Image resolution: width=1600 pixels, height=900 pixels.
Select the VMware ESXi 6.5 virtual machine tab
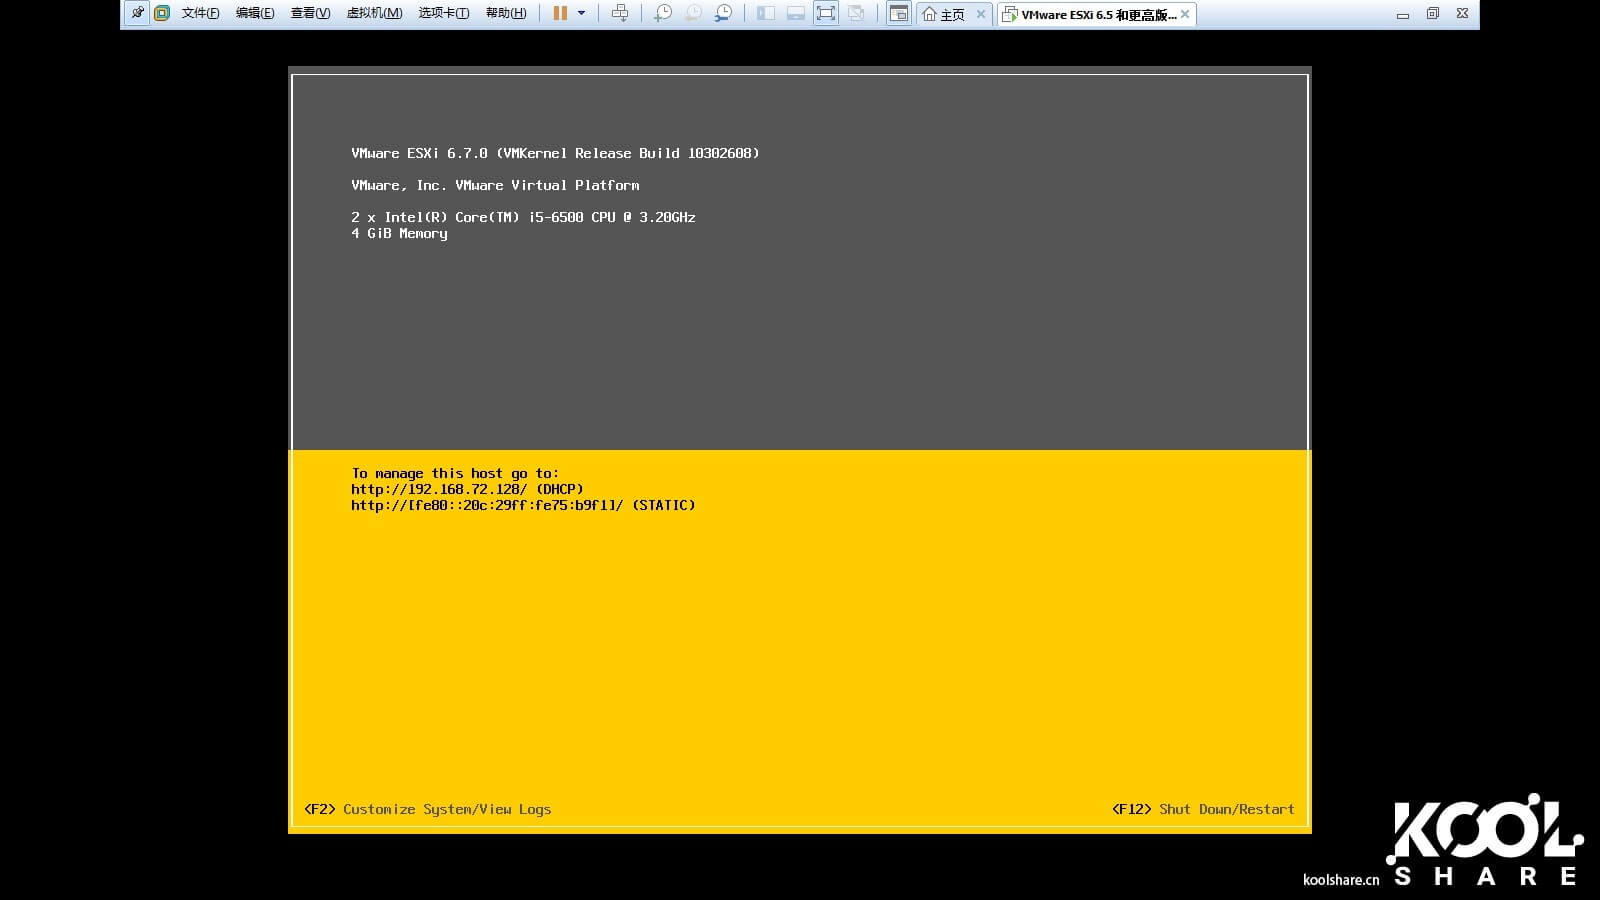point(1095,15)
